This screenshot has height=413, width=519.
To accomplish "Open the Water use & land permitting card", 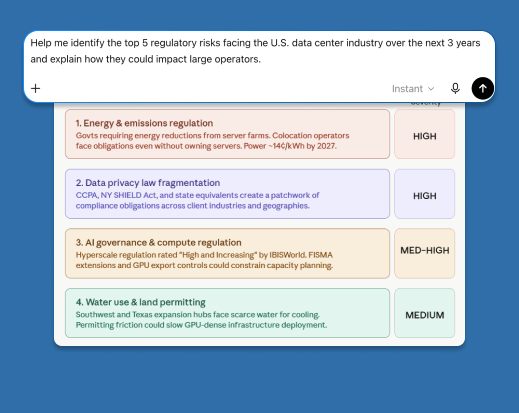I will [x=227, y=313].
